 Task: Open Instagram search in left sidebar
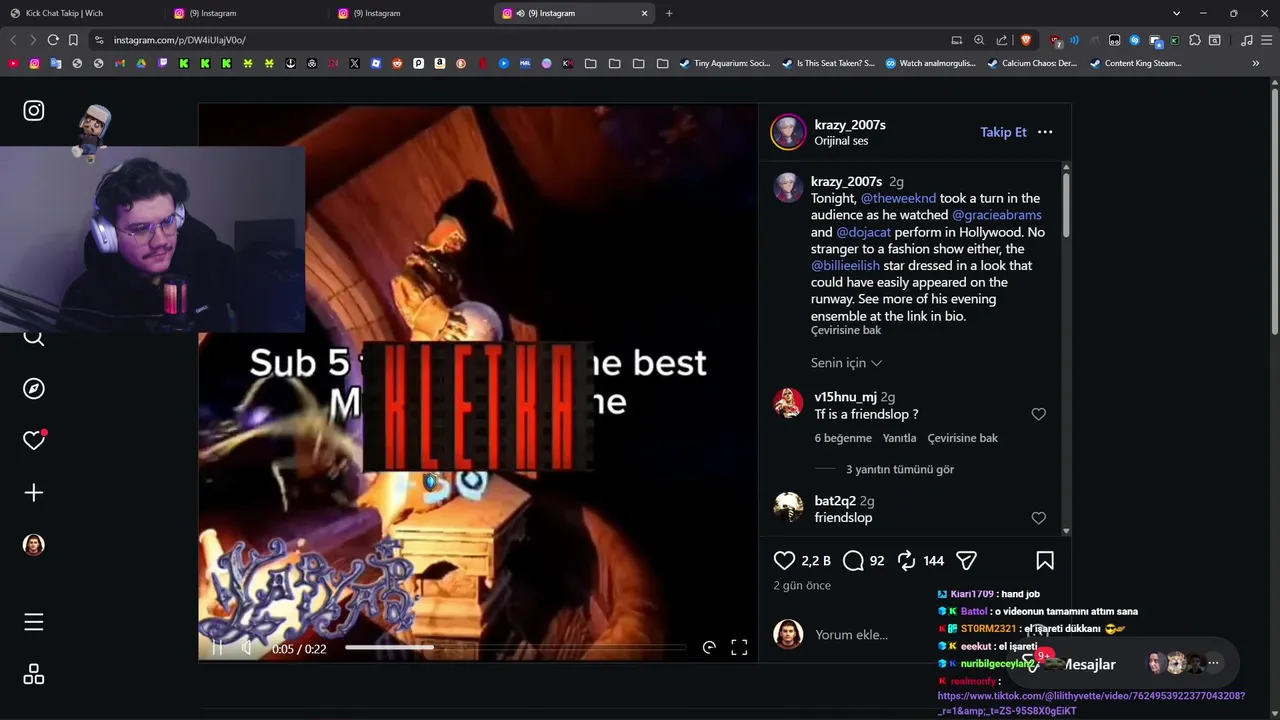pyautogui.click(x=34, y=338)
